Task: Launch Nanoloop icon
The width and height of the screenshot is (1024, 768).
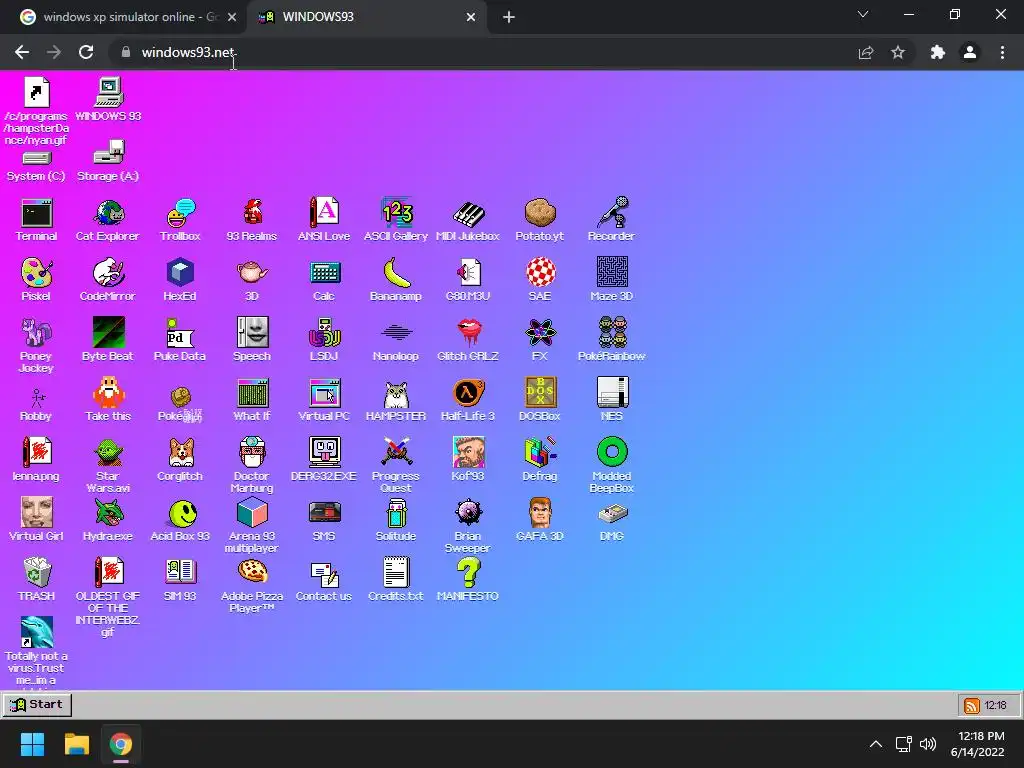Action: [x=396, y=340]
